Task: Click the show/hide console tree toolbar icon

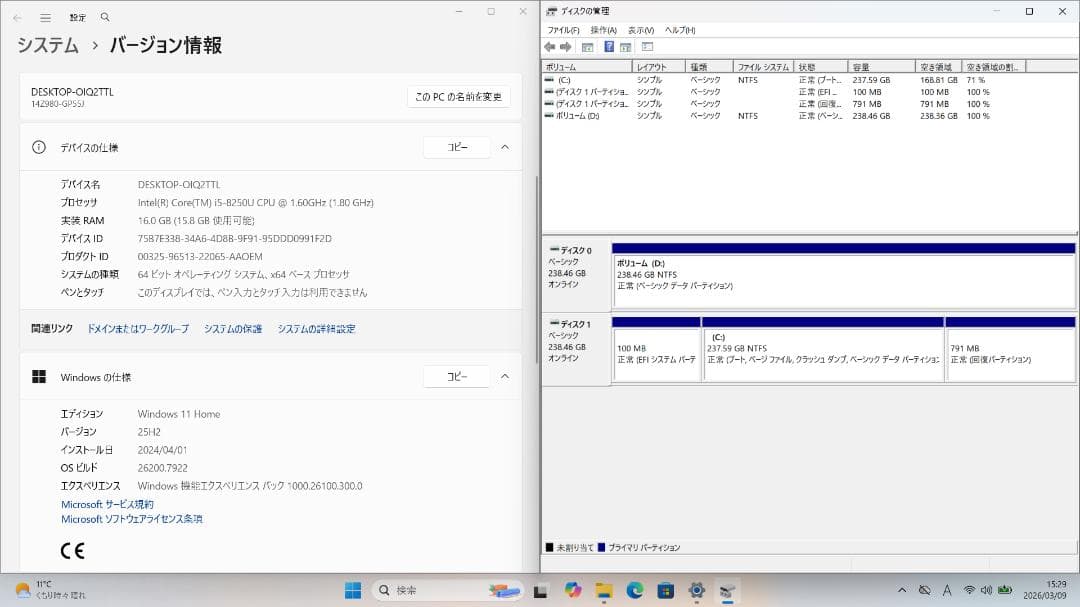Action: [588, 47]
